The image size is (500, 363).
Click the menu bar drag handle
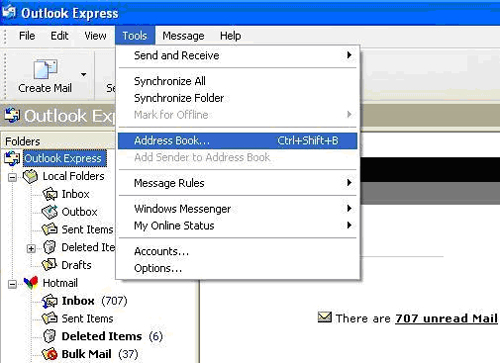[5, 36]
